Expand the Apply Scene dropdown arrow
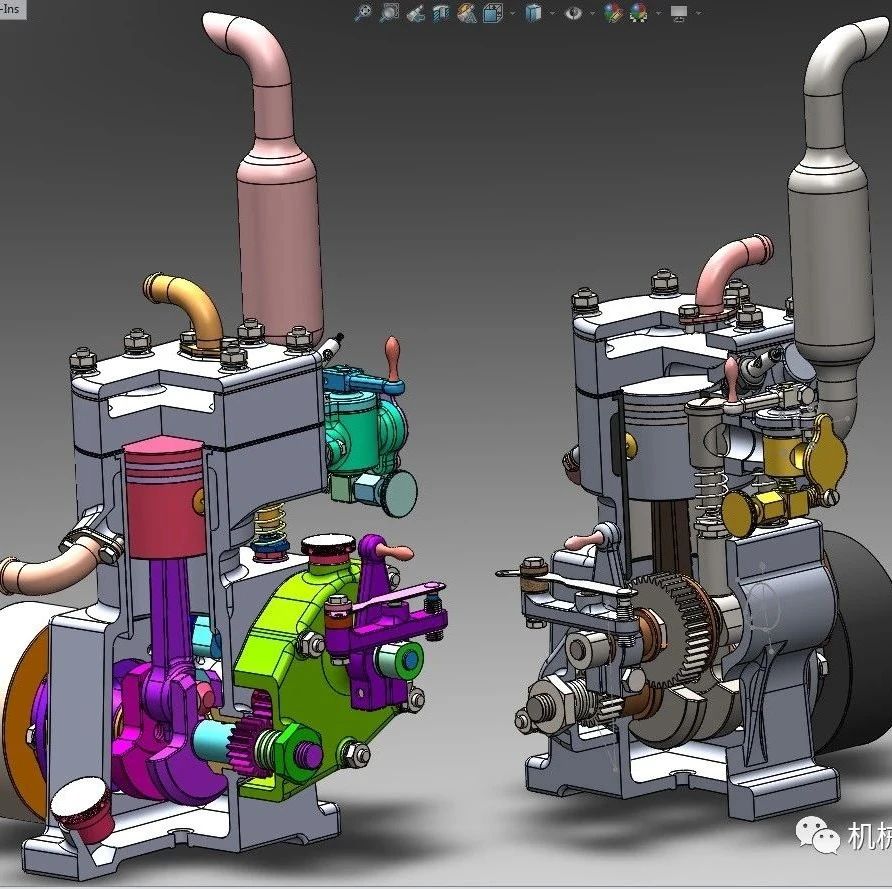Image resolution: width=892 pixels, height=889 pixels. point(659,13)
